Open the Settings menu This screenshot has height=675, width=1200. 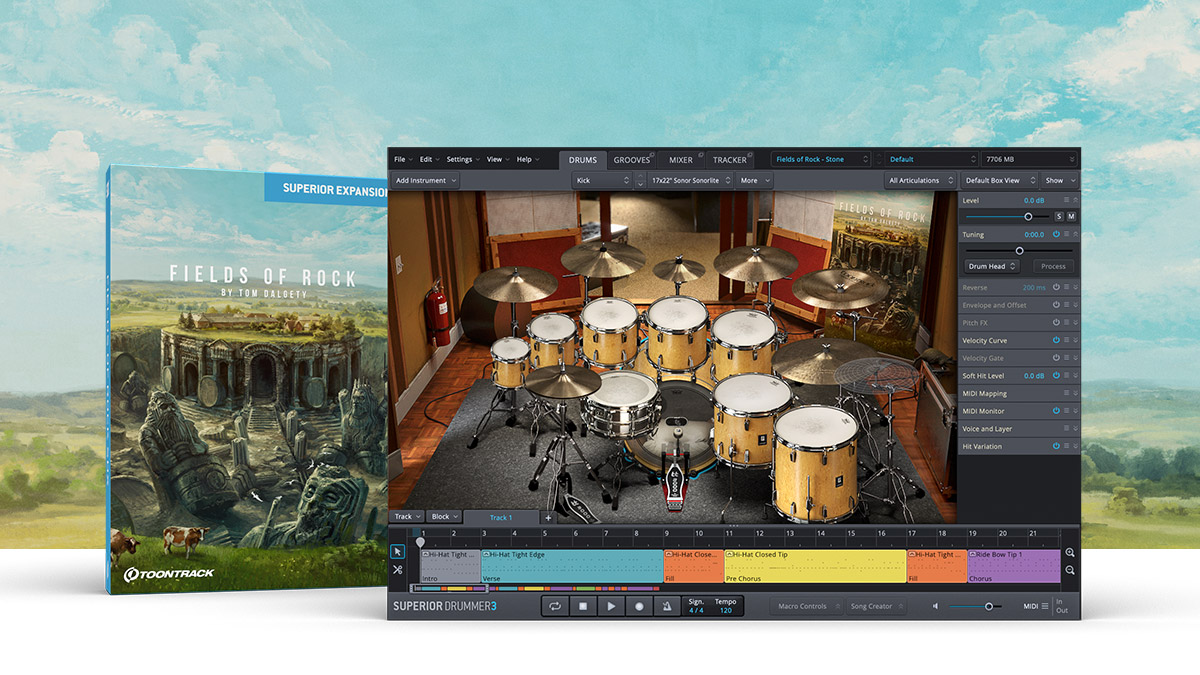coord(463,160)
